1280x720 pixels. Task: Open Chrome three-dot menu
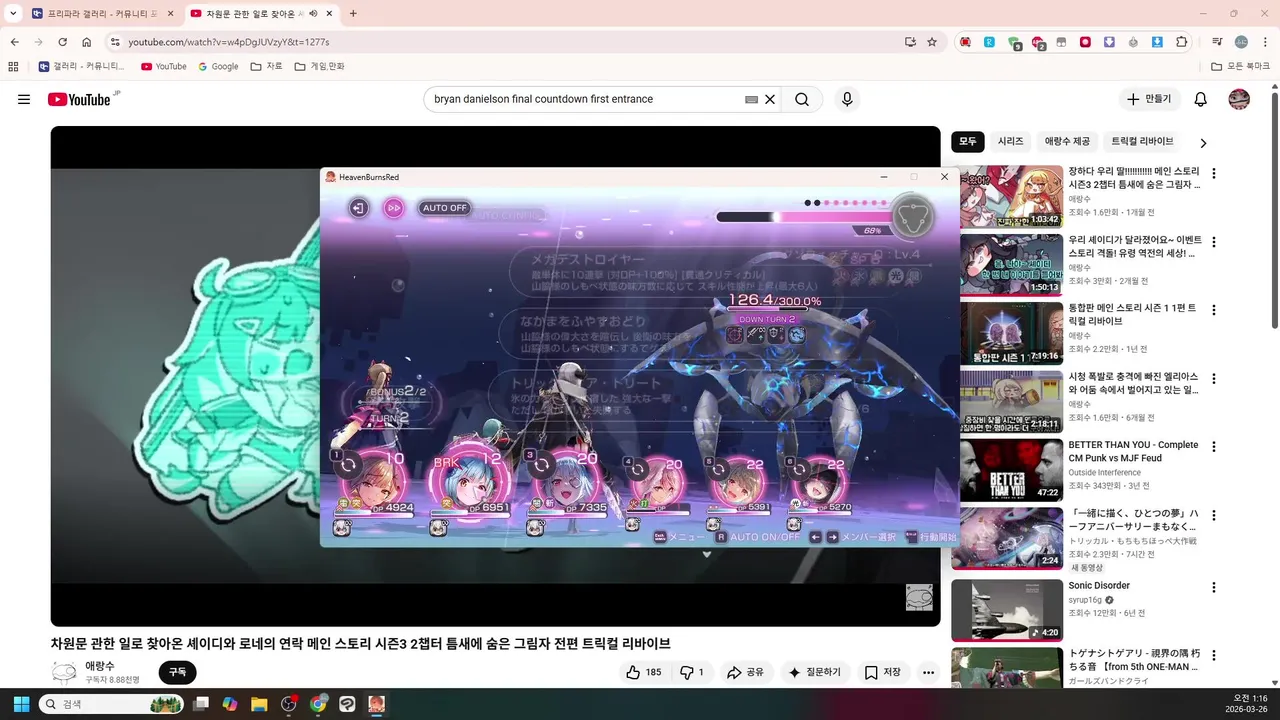tap(1264, 42)
